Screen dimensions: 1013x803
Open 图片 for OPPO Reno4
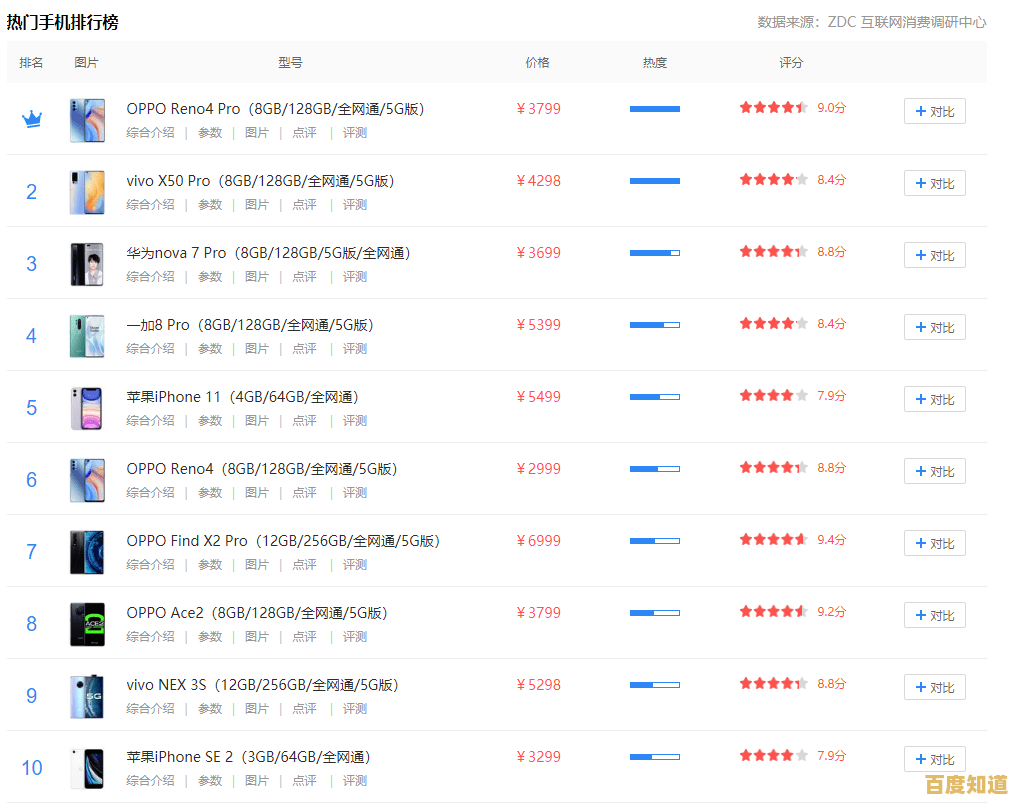(257, 492)
